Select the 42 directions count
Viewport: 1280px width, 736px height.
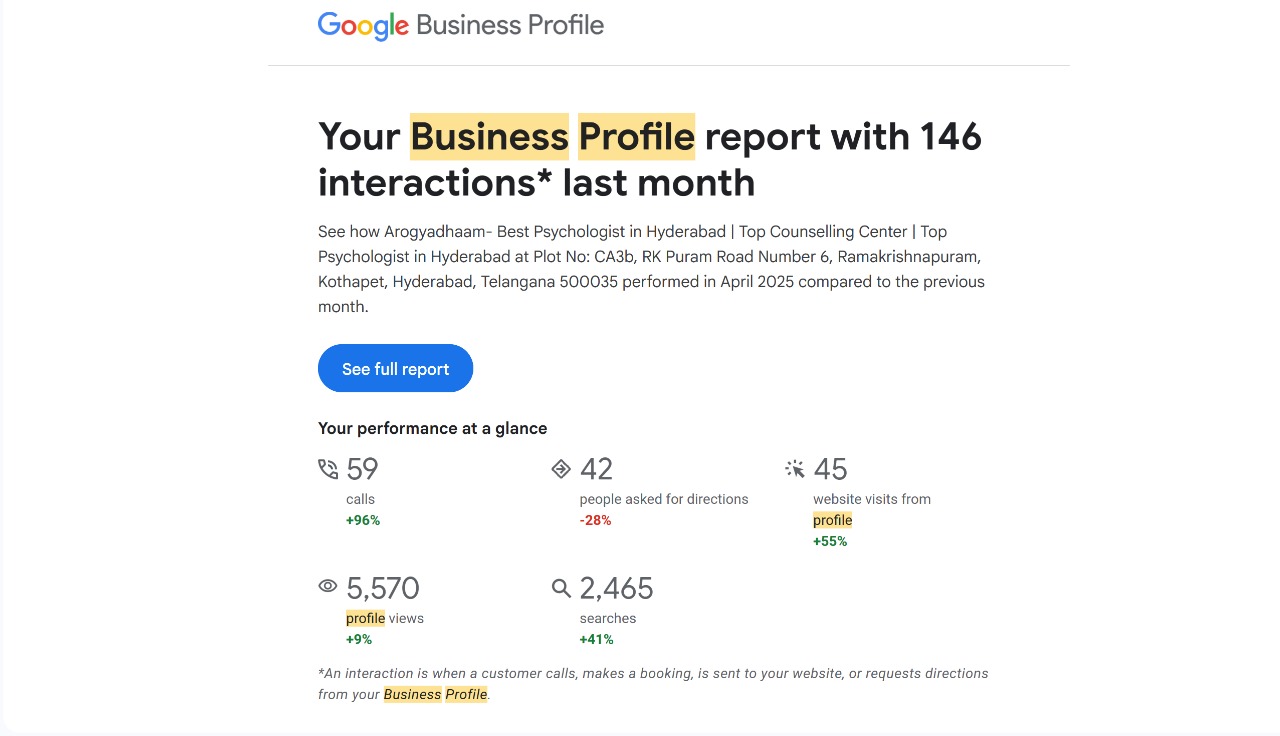[596, 469]
